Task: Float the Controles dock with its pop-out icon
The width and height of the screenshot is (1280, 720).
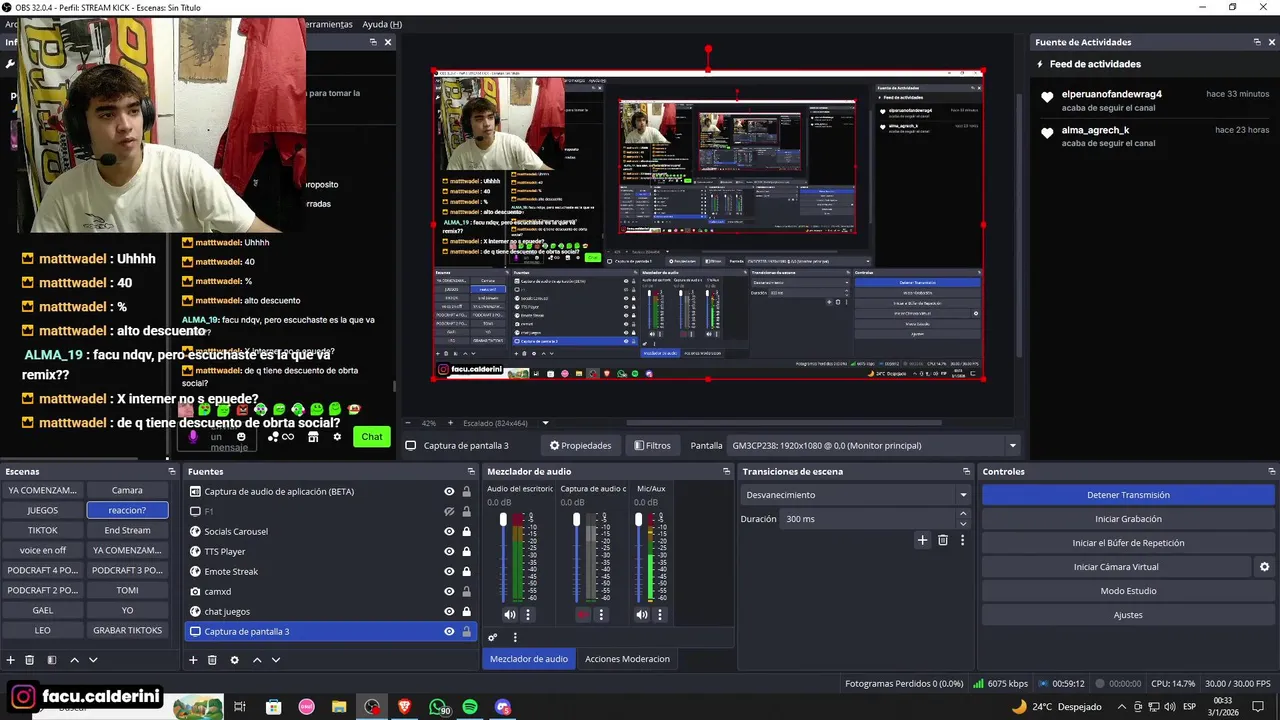Action: coord(1272,471)
